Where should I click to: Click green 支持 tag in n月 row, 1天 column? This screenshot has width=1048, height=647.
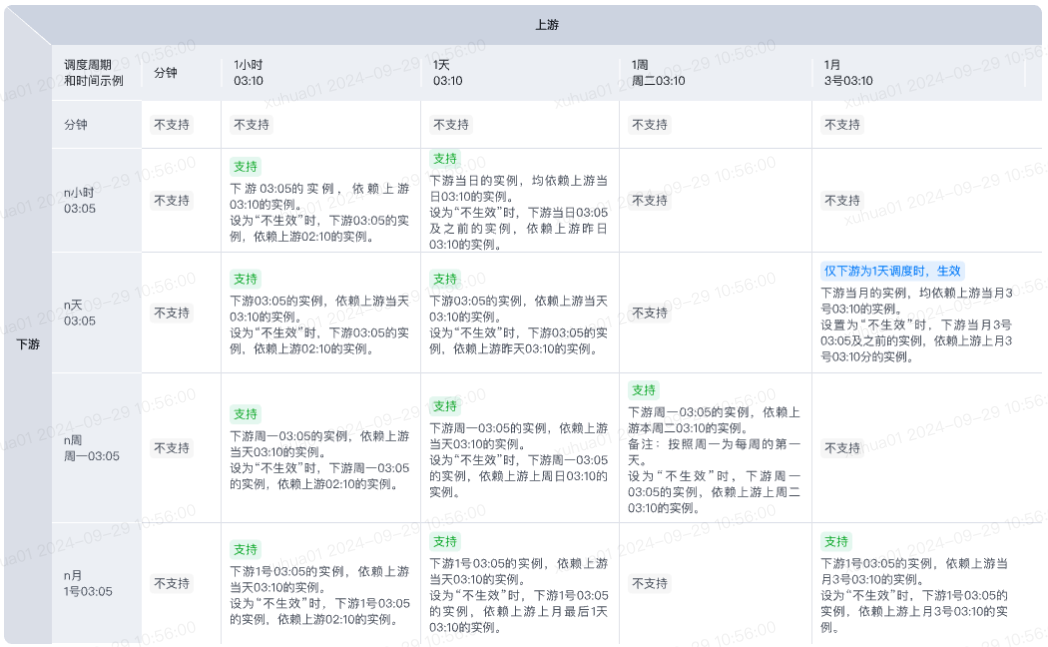pos(445,541)
